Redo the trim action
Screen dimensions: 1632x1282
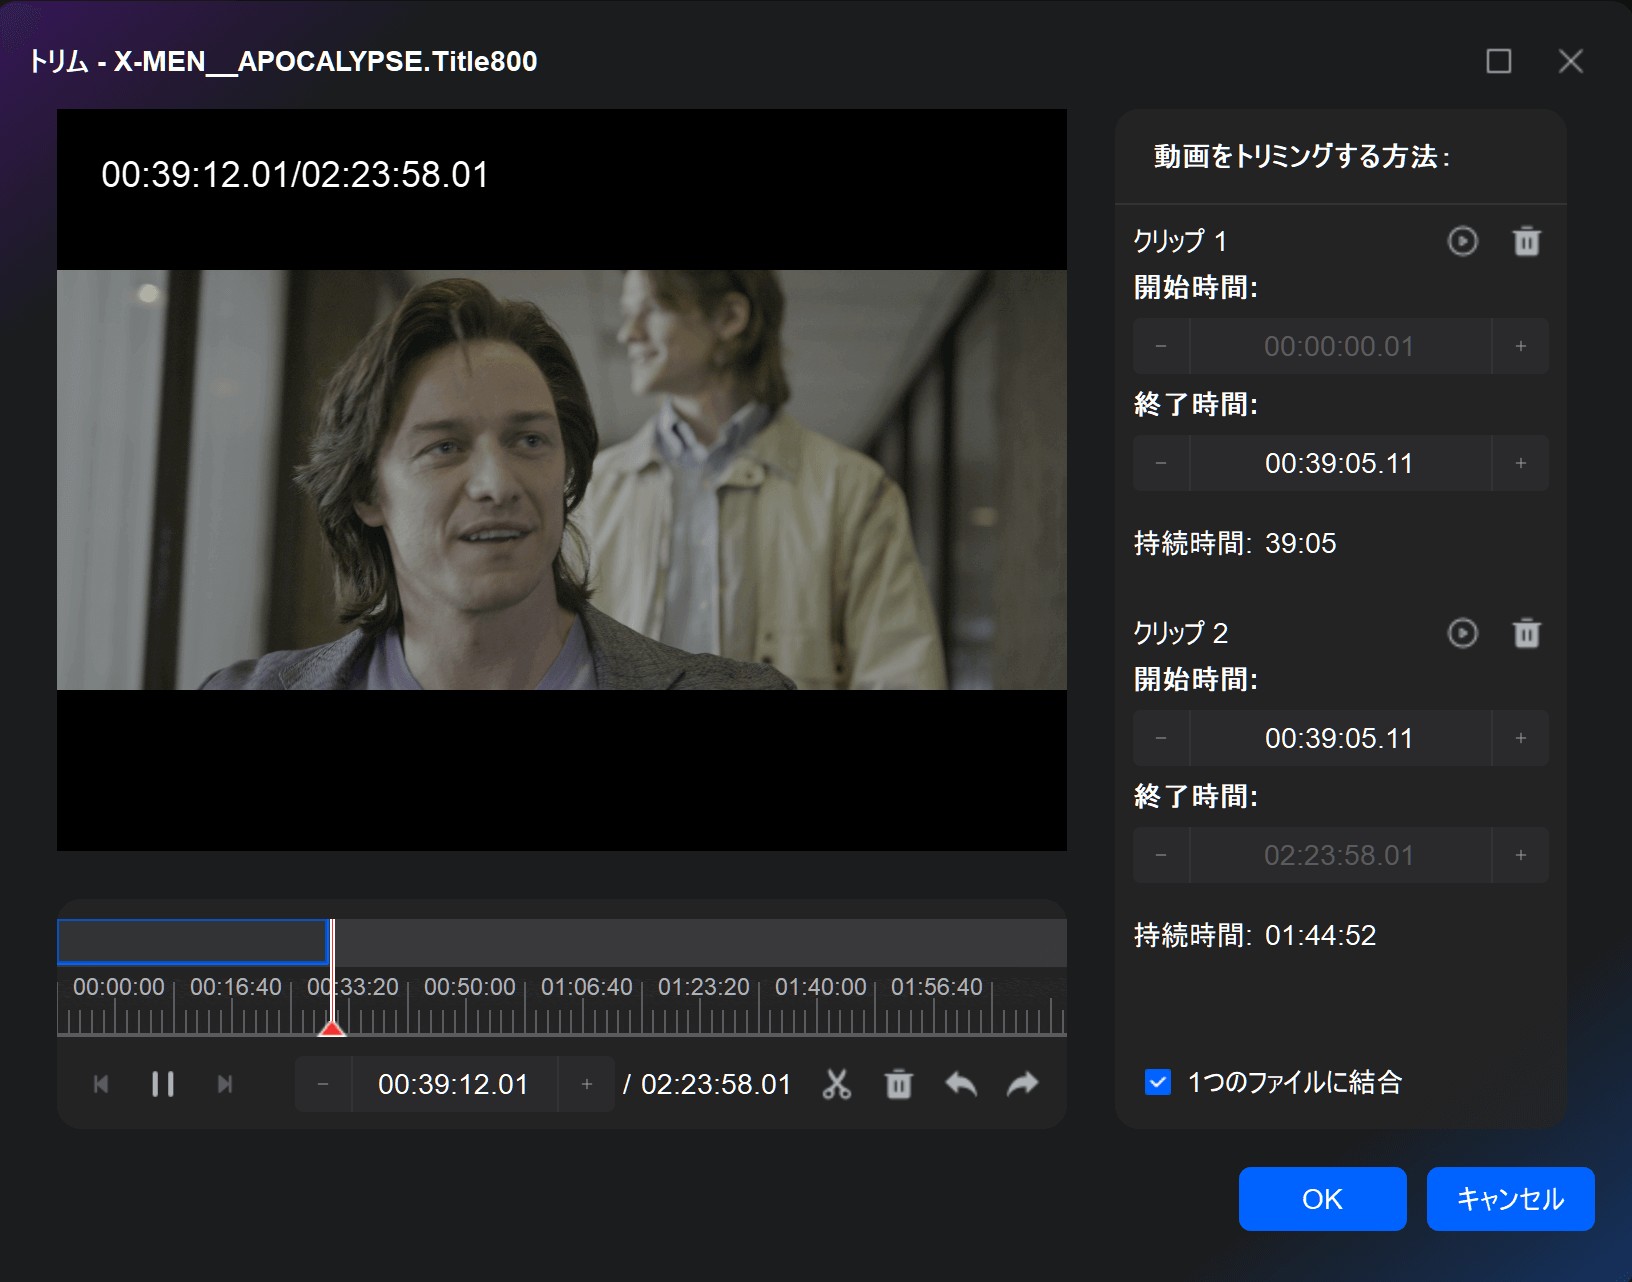pos(1023,1084)
